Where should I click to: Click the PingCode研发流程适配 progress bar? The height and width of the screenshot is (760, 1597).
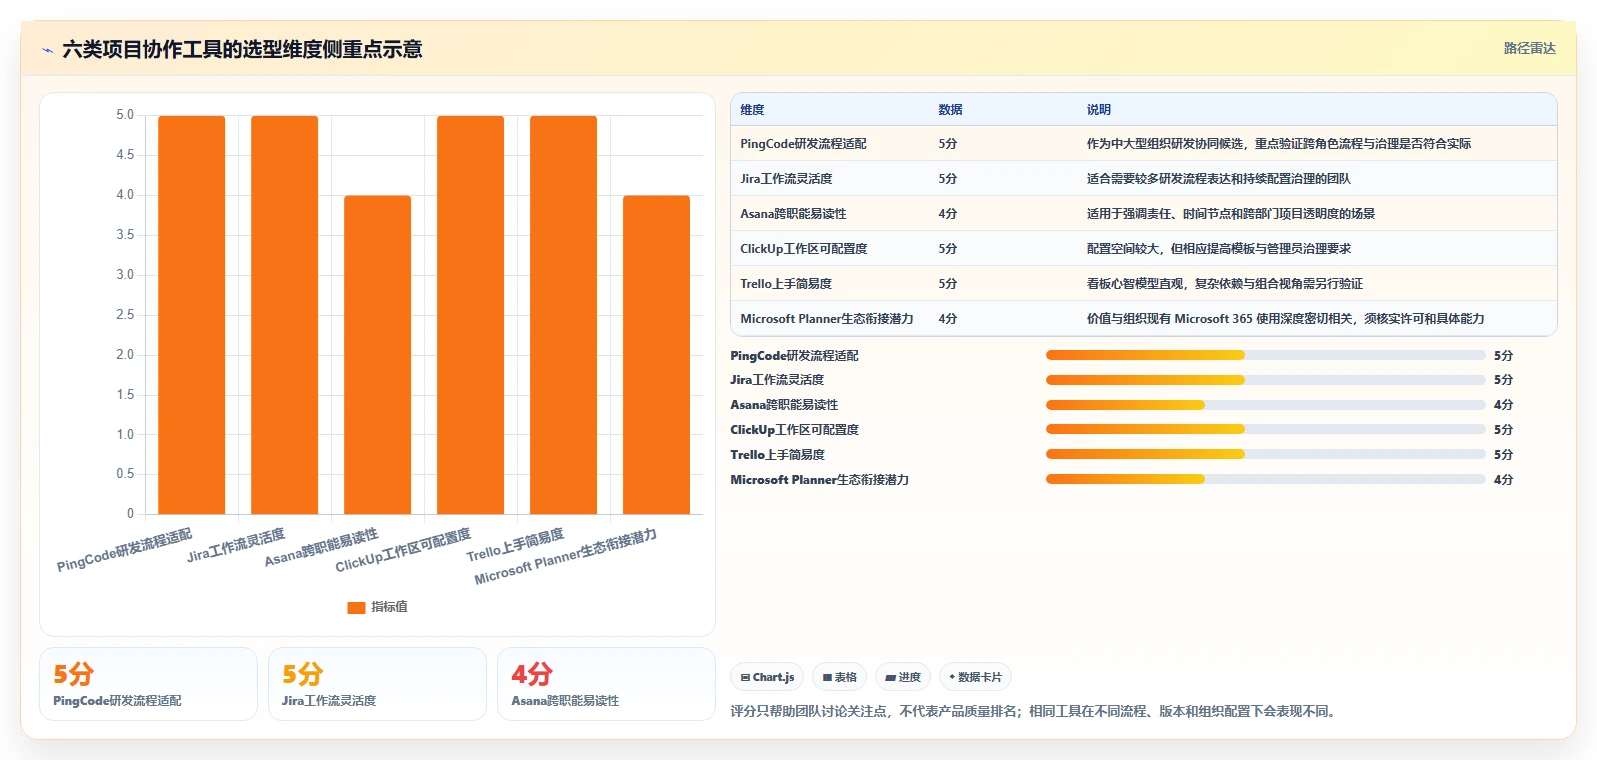[x=1265, y=355]
